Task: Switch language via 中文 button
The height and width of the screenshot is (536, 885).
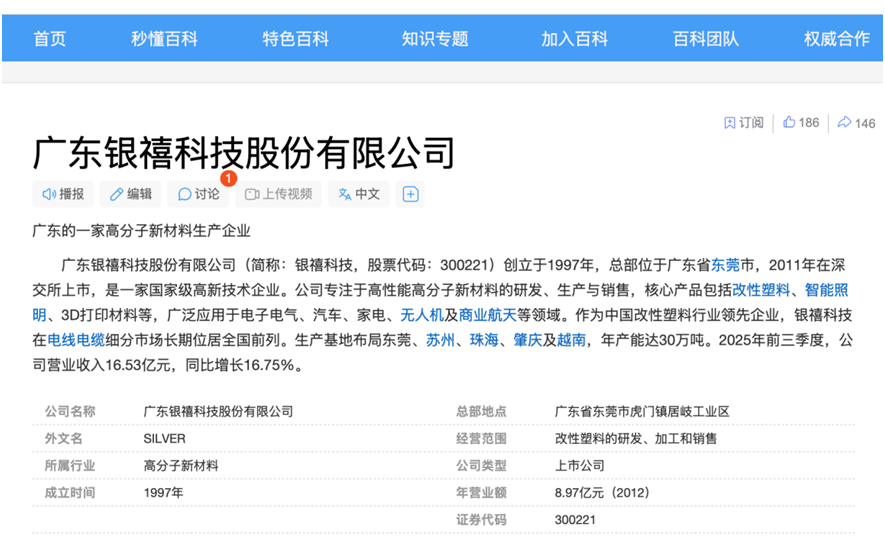Action: 358,194
